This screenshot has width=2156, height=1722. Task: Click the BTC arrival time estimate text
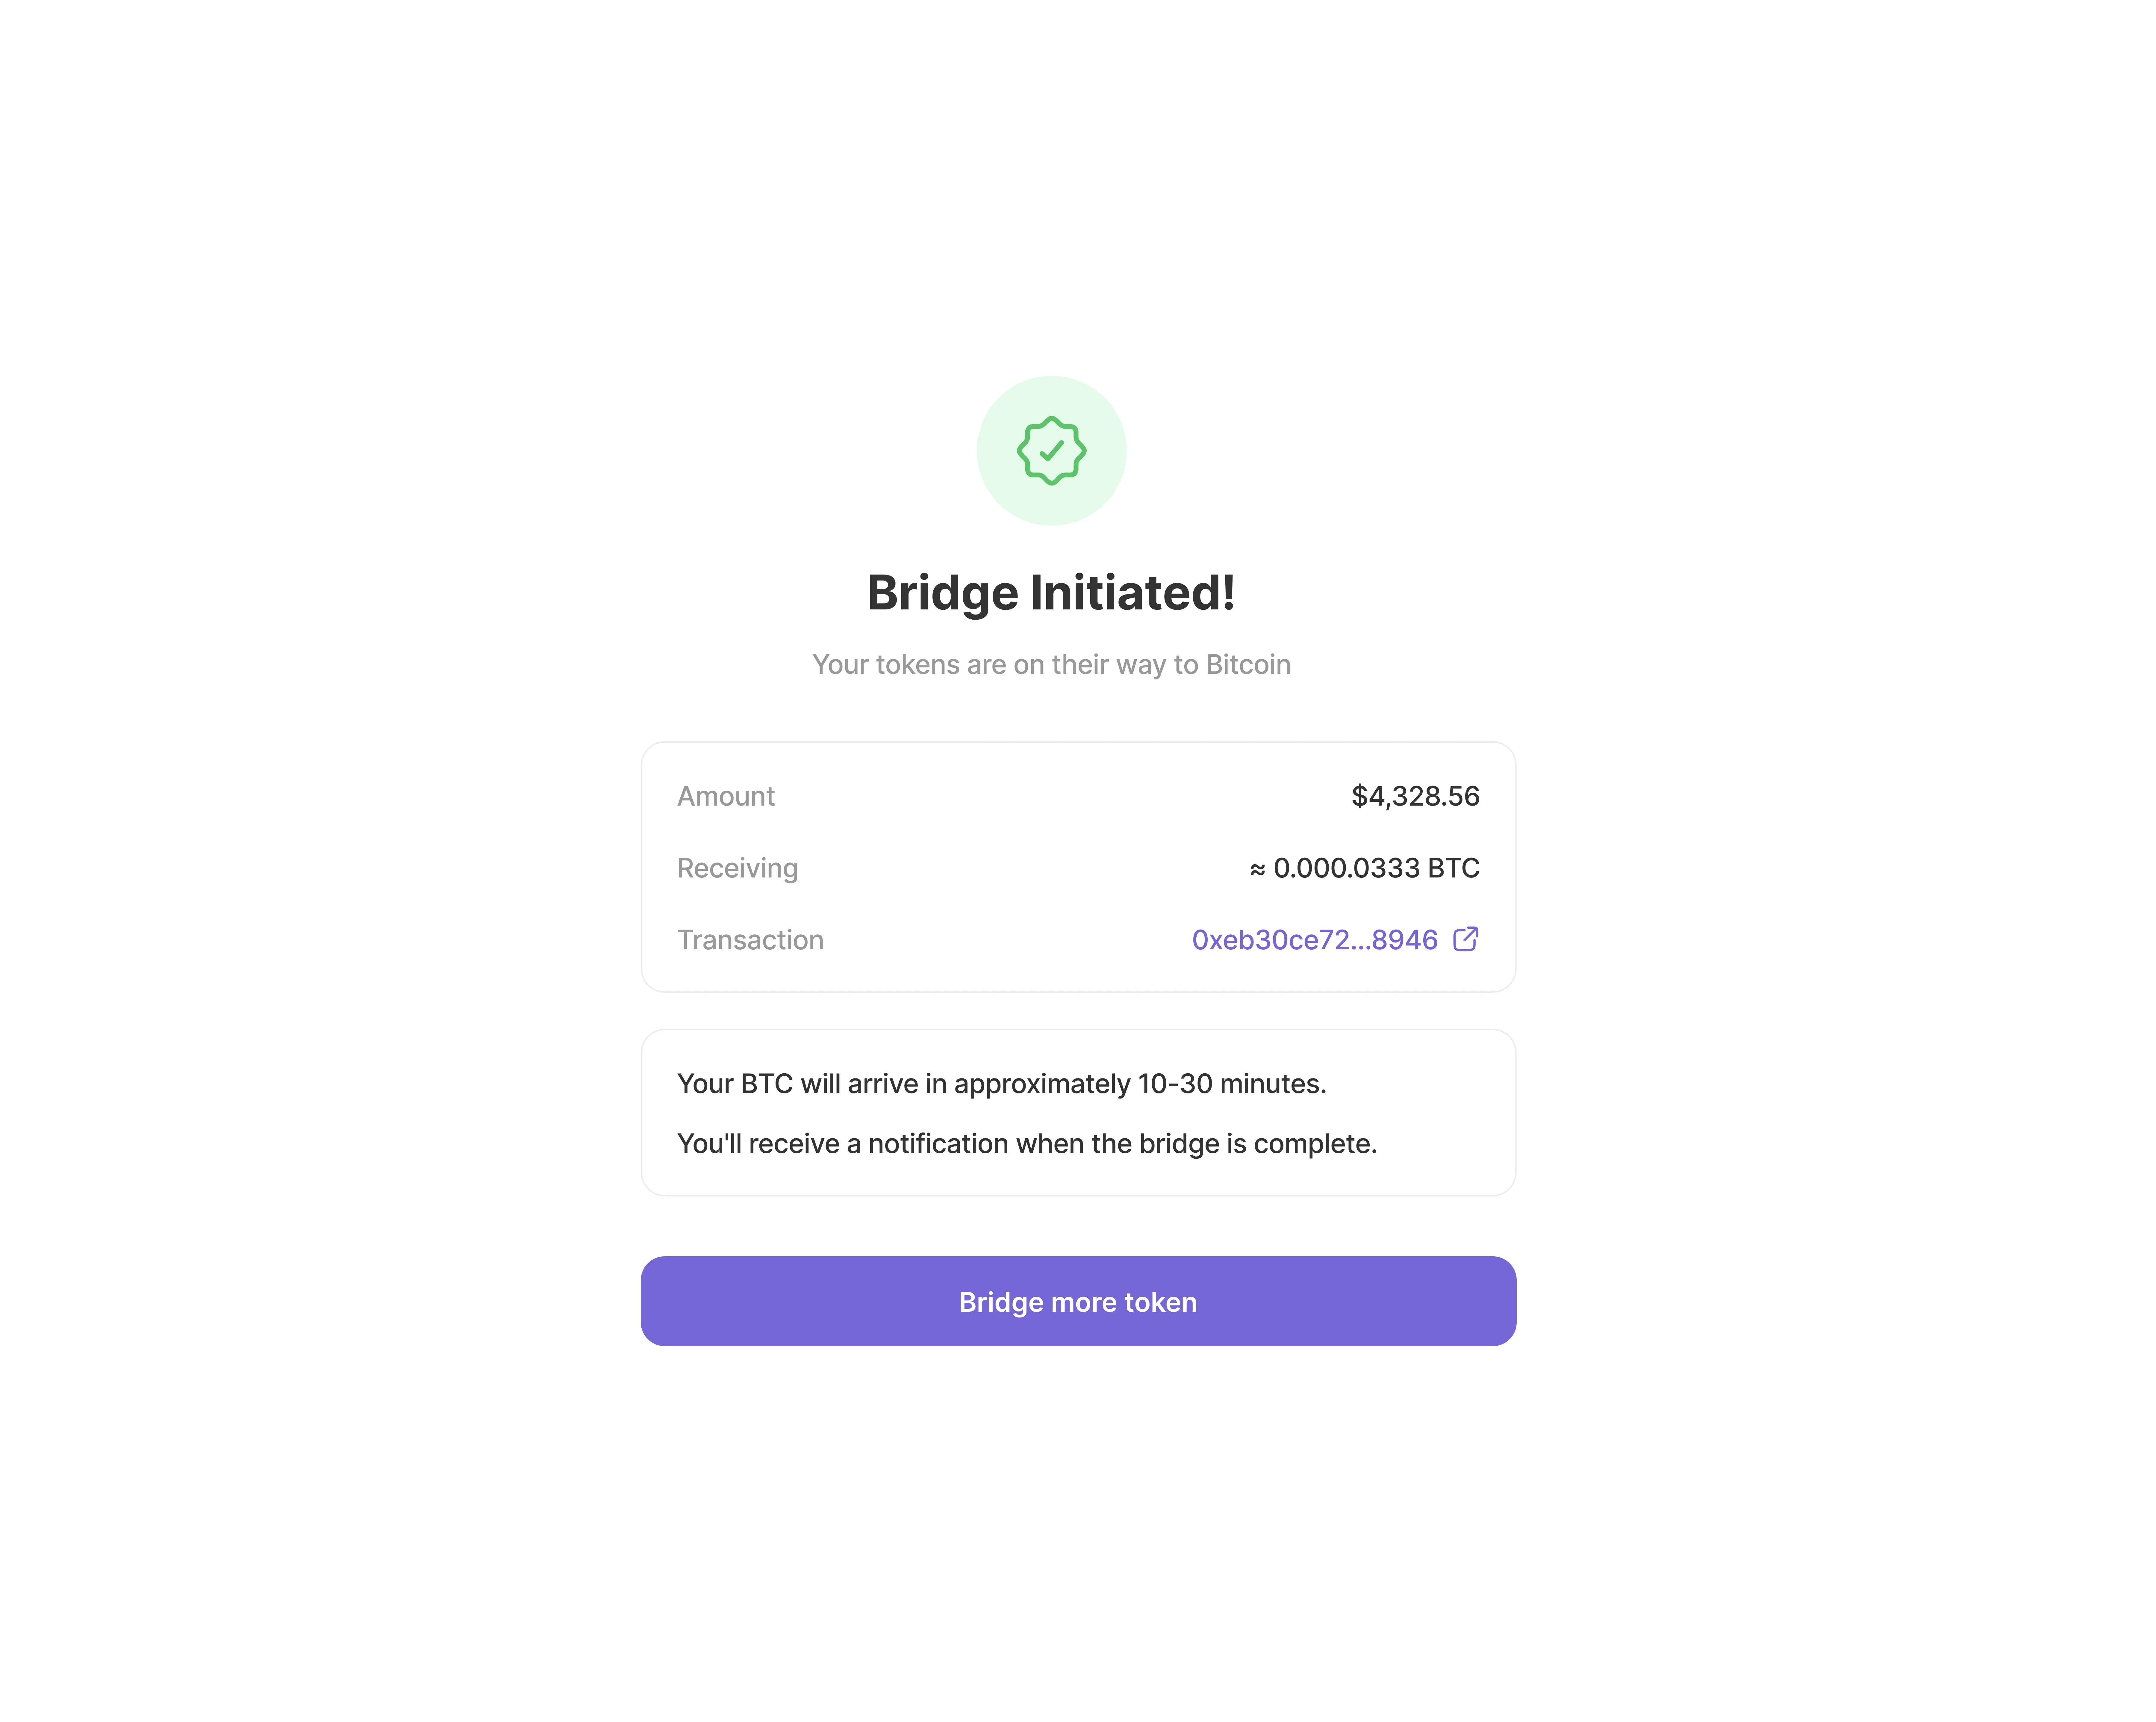[1001, 1084]
